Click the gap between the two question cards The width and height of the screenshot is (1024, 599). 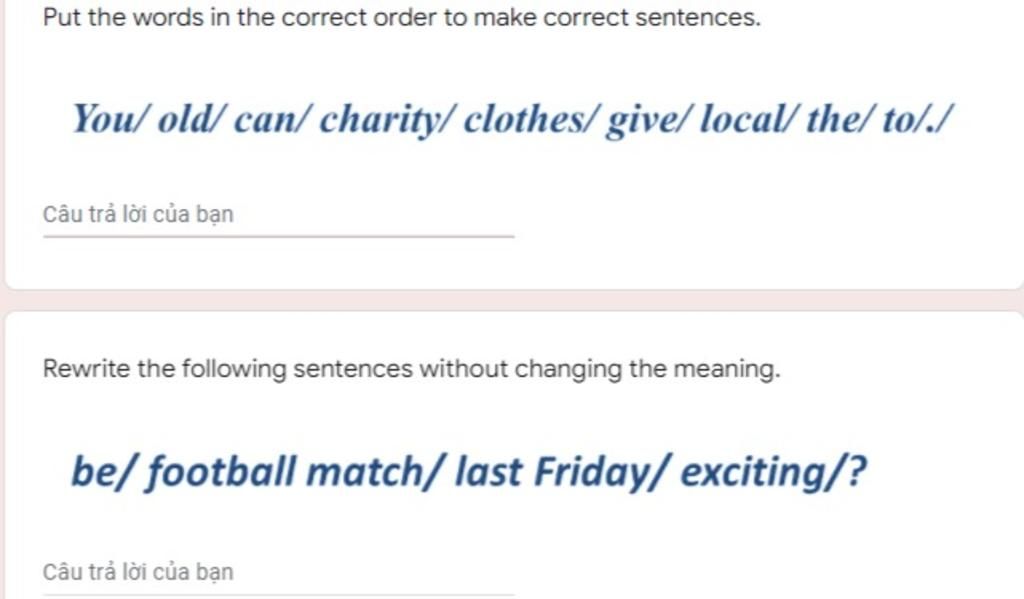pyautogui.click(x=512, y=300)
